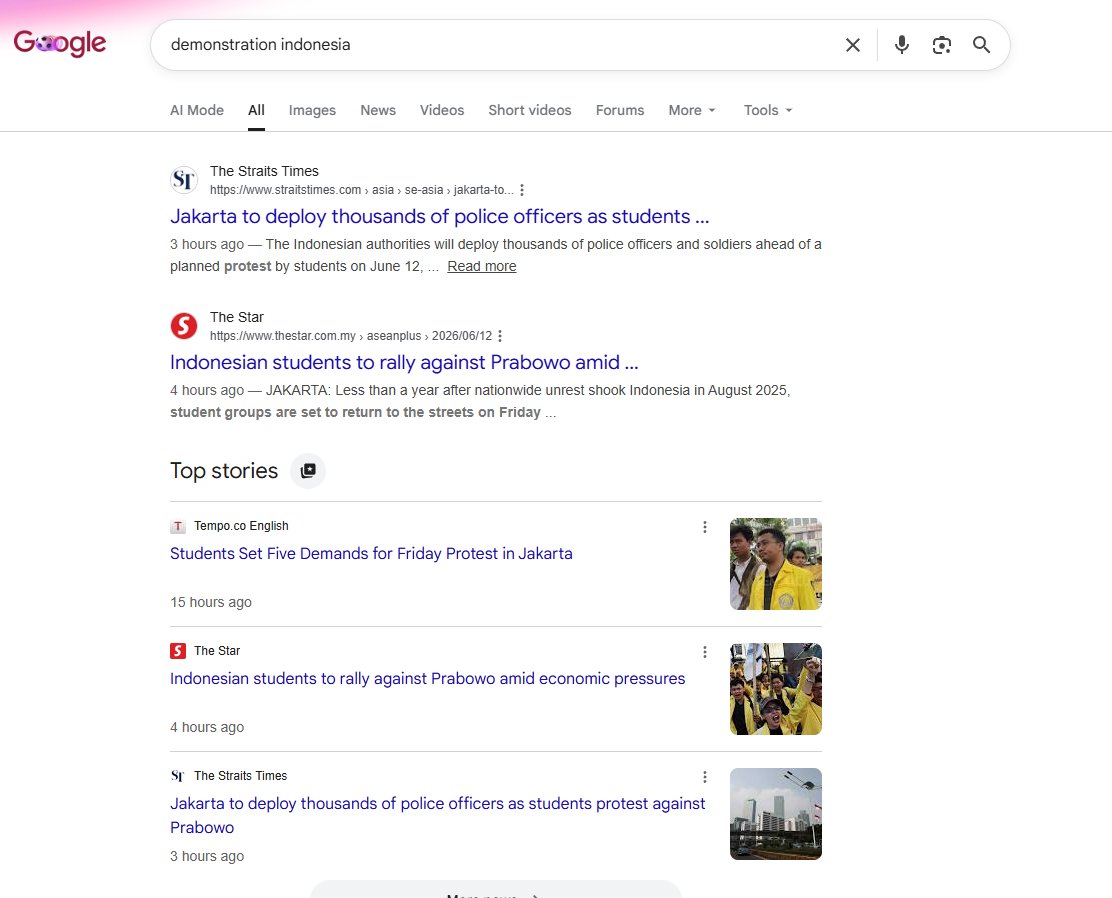Viewport: 1112px width, 898px height.
Task: Click the thestar.com.my breadcrumb URL
Action: point(350,336)
